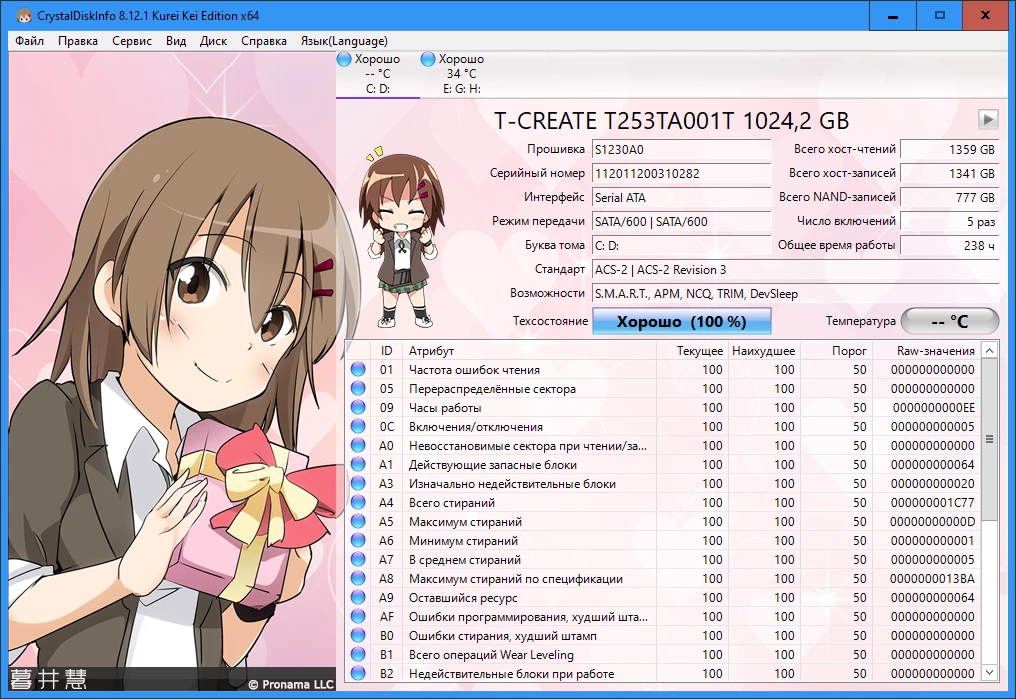Screen dimensions: 1016x699
Task: Click the power-on hours value 238 ч
Action: (950, 246)
